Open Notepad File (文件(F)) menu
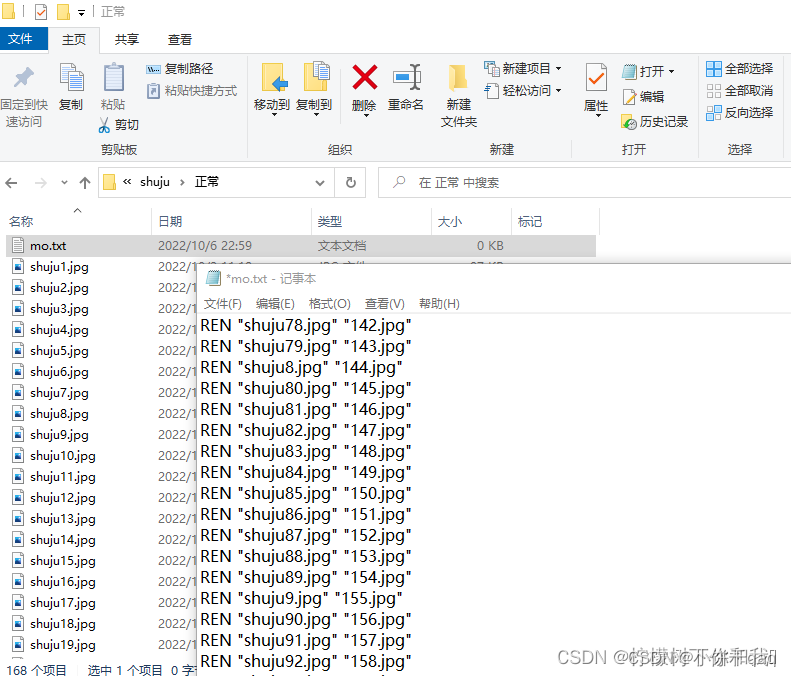 [x=222, y=304]
